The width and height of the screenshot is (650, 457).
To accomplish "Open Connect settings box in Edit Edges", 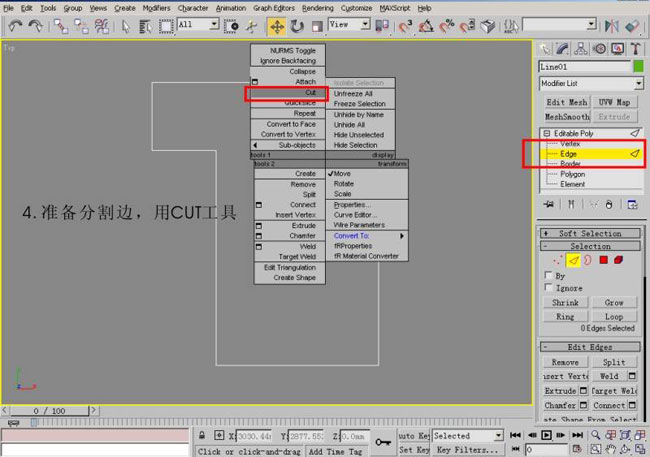I will [x=632, y=405].
